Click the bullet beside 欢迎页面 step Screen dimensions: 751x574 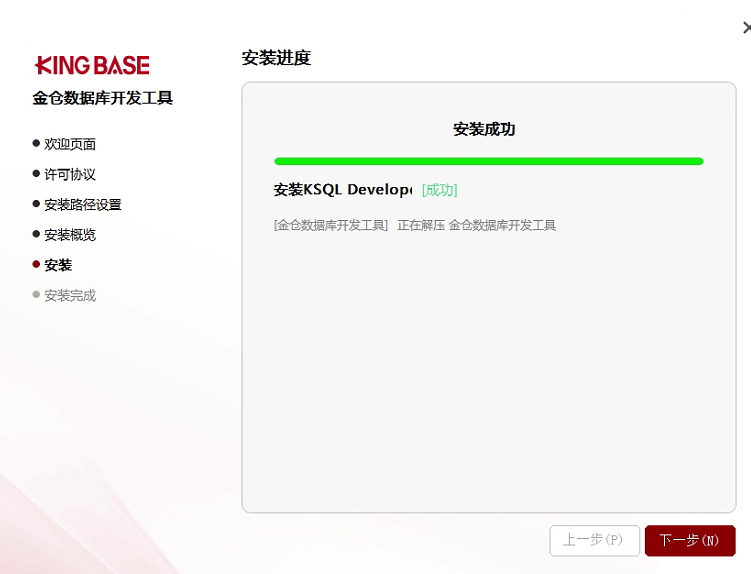[x=37, y=144]
